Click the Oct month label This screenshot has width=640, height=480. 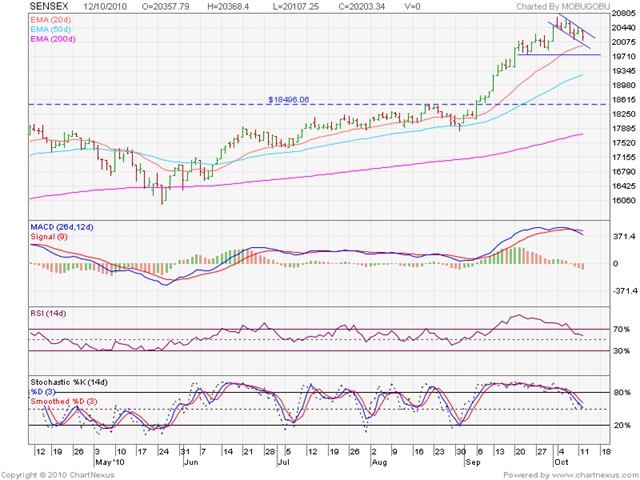(x=561, y=462)
